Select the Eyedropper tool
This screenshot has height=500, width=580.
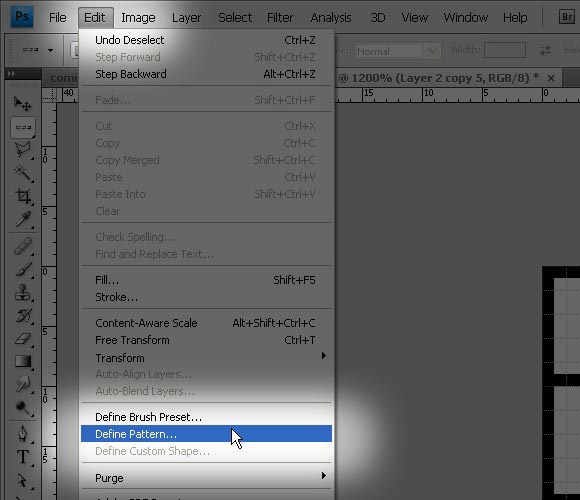pyautogui.click(x=23, y=219)
